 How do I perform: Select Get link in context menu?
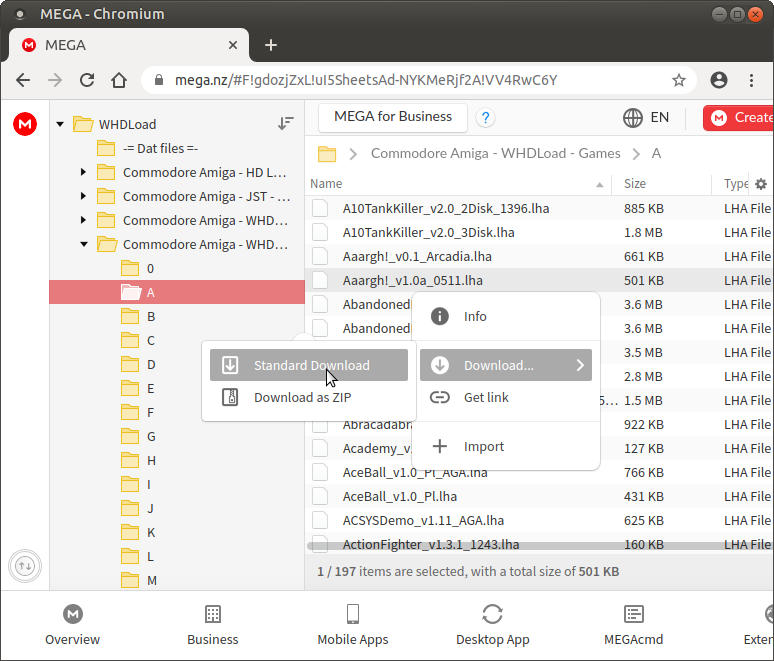pos(486,397)
